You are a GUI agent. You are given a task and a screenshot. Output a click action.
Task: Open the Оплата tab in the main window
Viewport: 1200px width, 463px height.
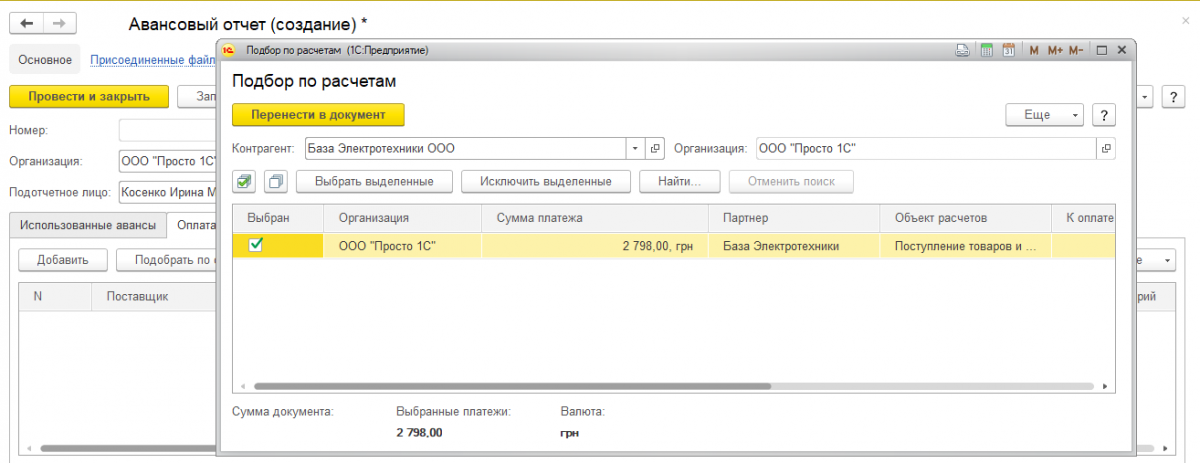(x=192, y=225)
